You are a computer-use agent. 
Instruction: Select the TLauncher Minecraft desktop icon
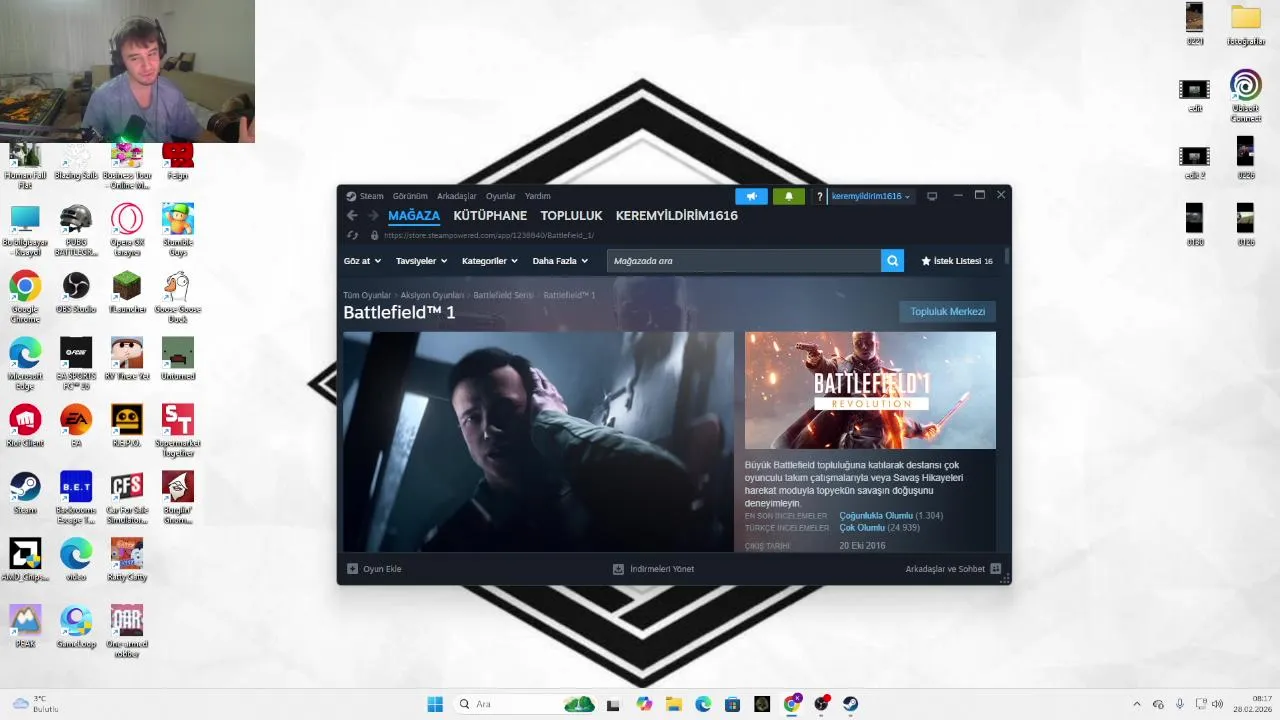(127, 293)
